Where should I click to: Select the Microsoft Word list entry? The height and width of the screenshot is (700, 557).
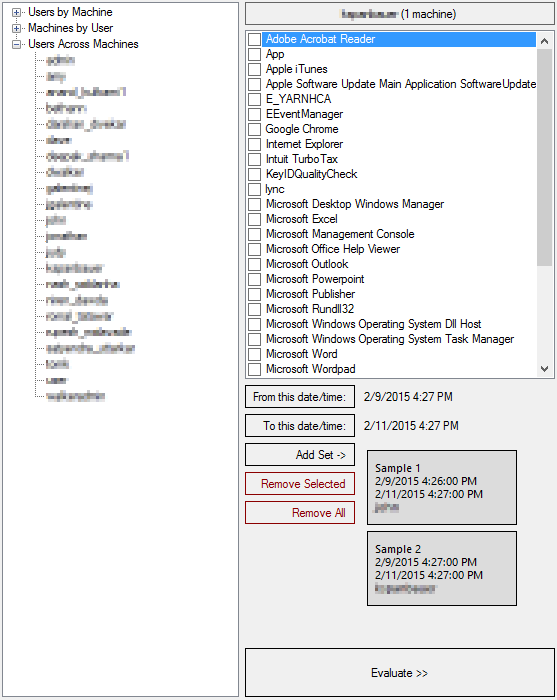click(x=302, y=354)
